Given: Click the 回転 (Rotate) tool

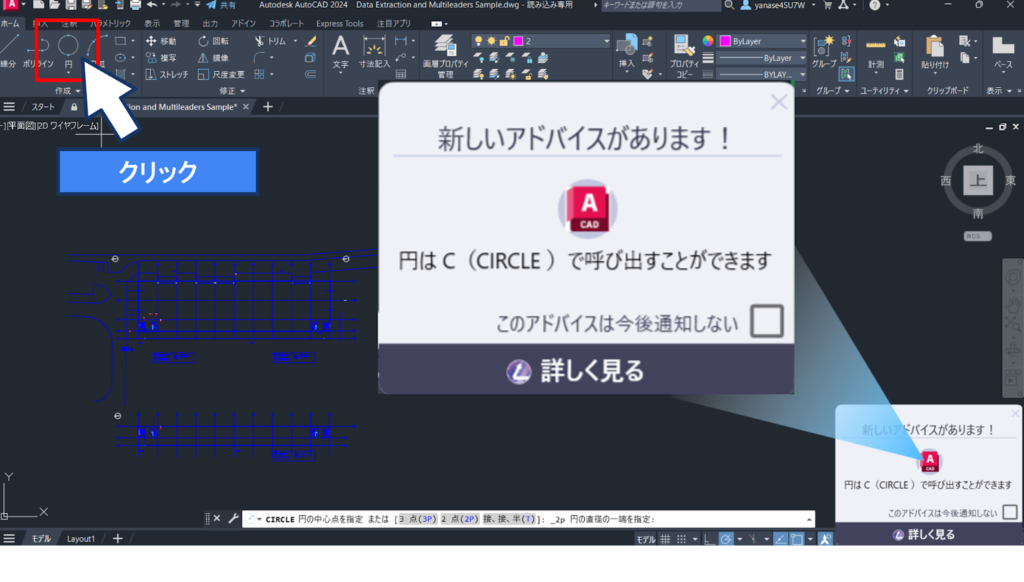Looking at the screenshot, I should pos(214,41).
